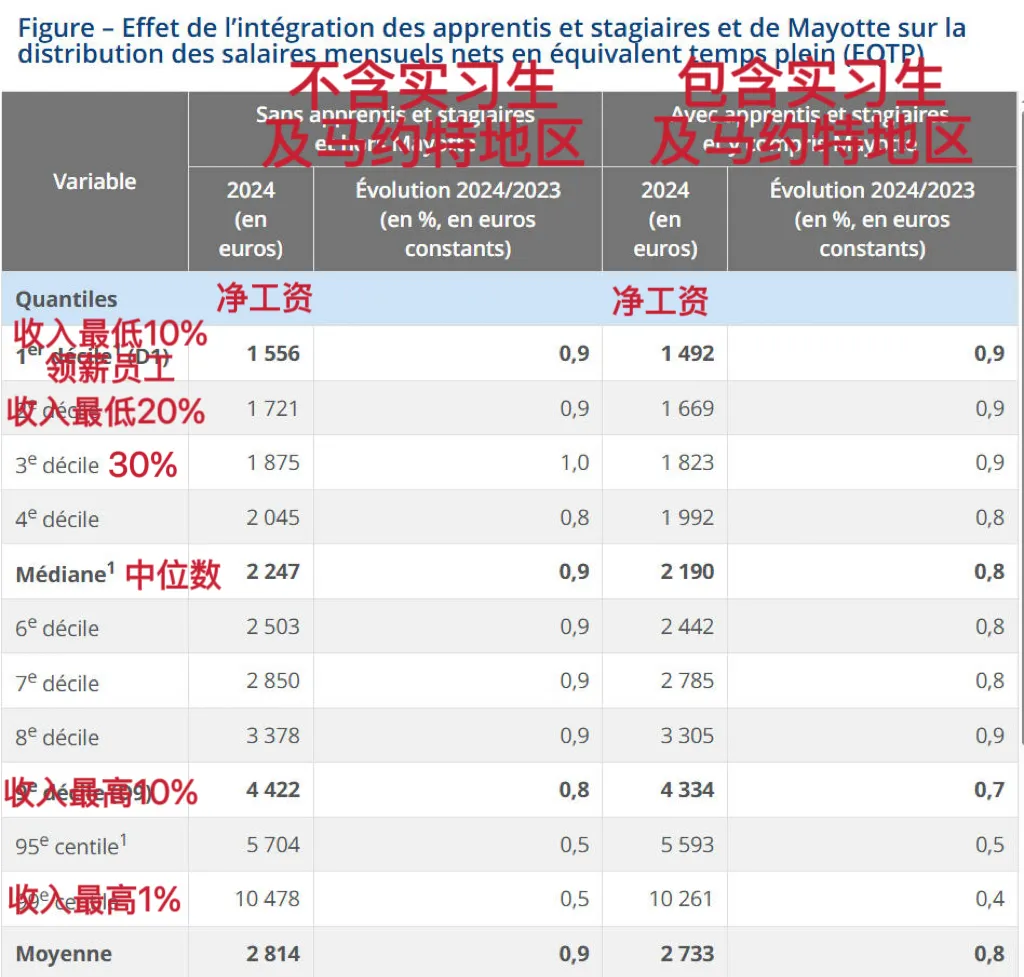Click the figure title starting with 'Figure – Effet'
The image size is (1024, 977).
[x=492, y=40]
